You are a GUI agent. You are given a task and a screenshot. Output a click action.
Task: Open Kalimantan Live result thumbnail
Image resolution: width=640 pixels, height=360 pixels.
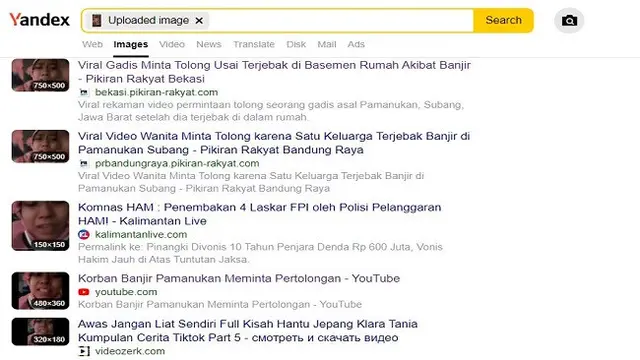pyautogui.click(x=40, y=226)
